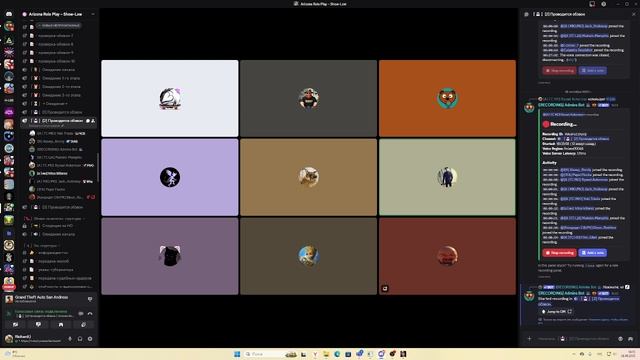Click the Jump button under the Started recording message
640x360 pixels.
coord(556,311)
